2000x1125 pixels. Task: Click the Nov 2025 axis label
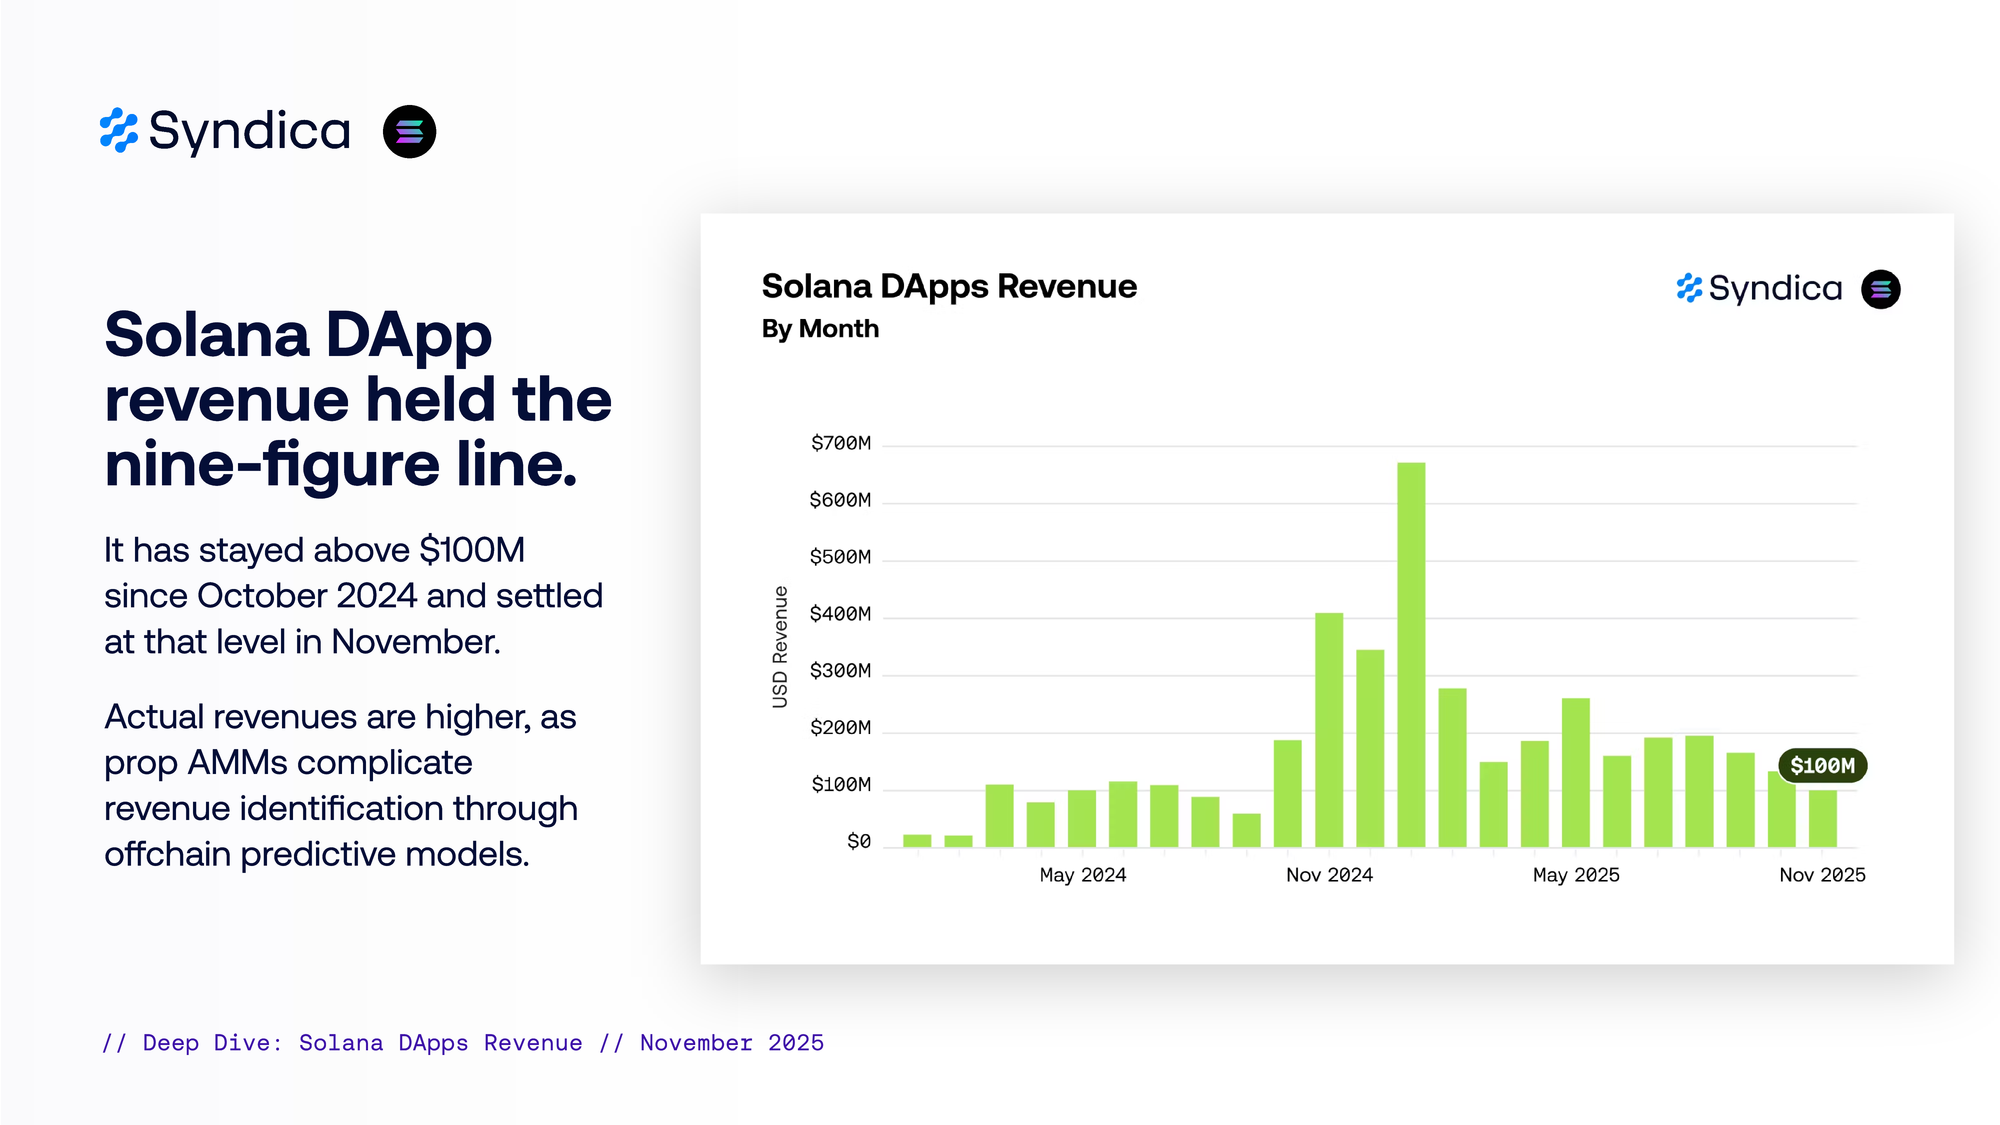pos(1822,875)
